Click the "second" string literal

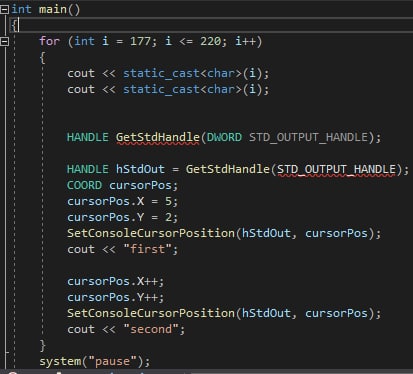[151, 329]
